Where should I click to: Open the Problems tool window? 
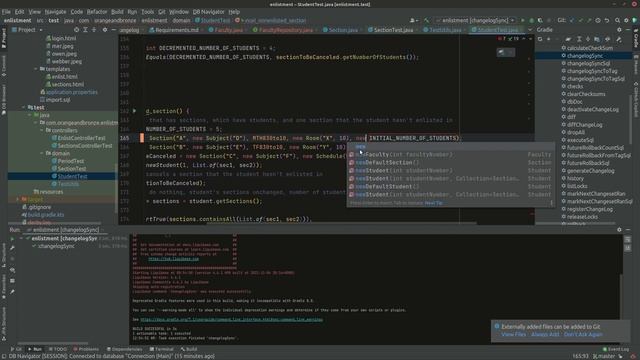point(86,349)
